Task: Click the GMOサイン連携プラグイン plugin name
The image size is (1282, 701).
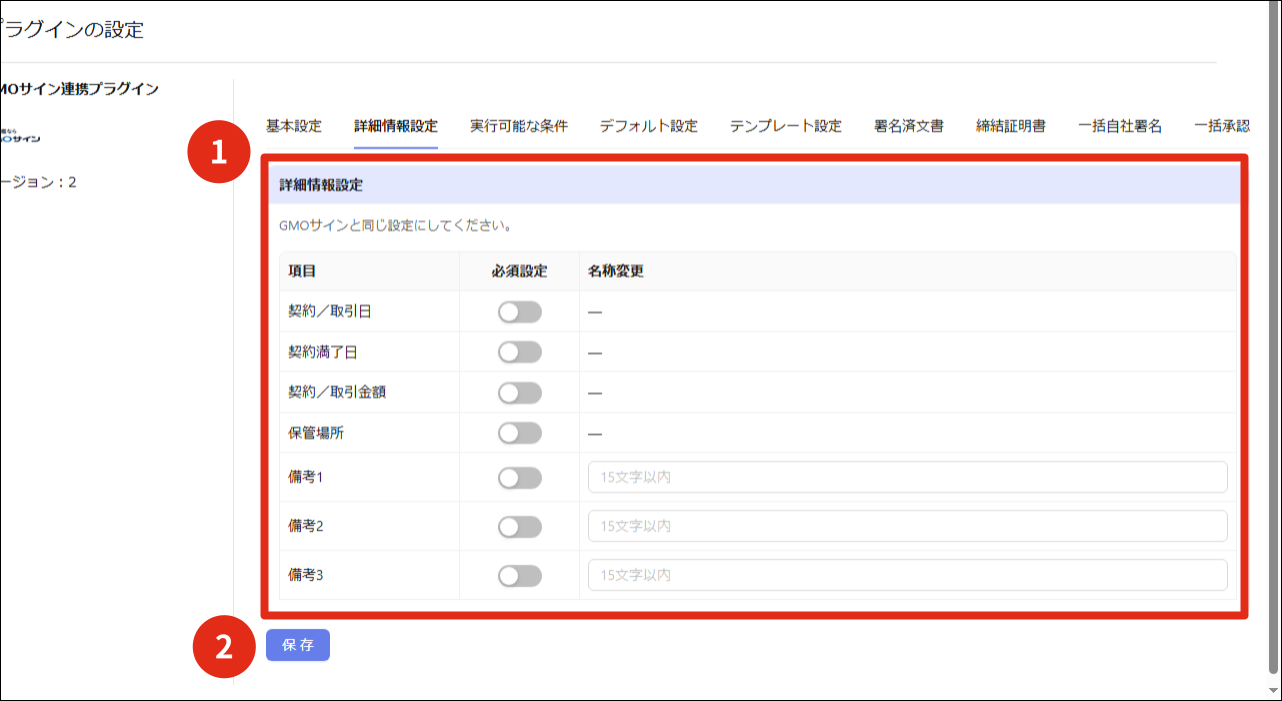Action: pyautogui.click(x=79, y=89)
